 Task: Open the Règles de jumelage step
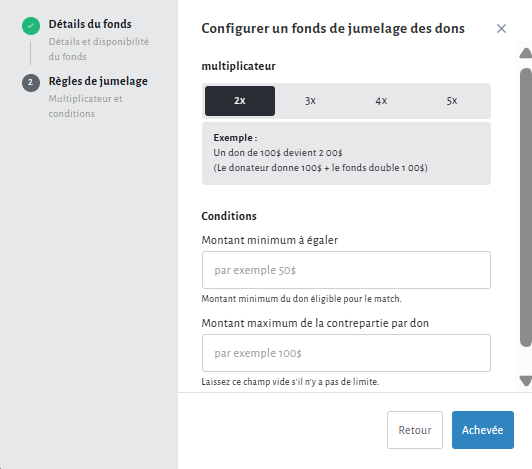pos(98,81)
